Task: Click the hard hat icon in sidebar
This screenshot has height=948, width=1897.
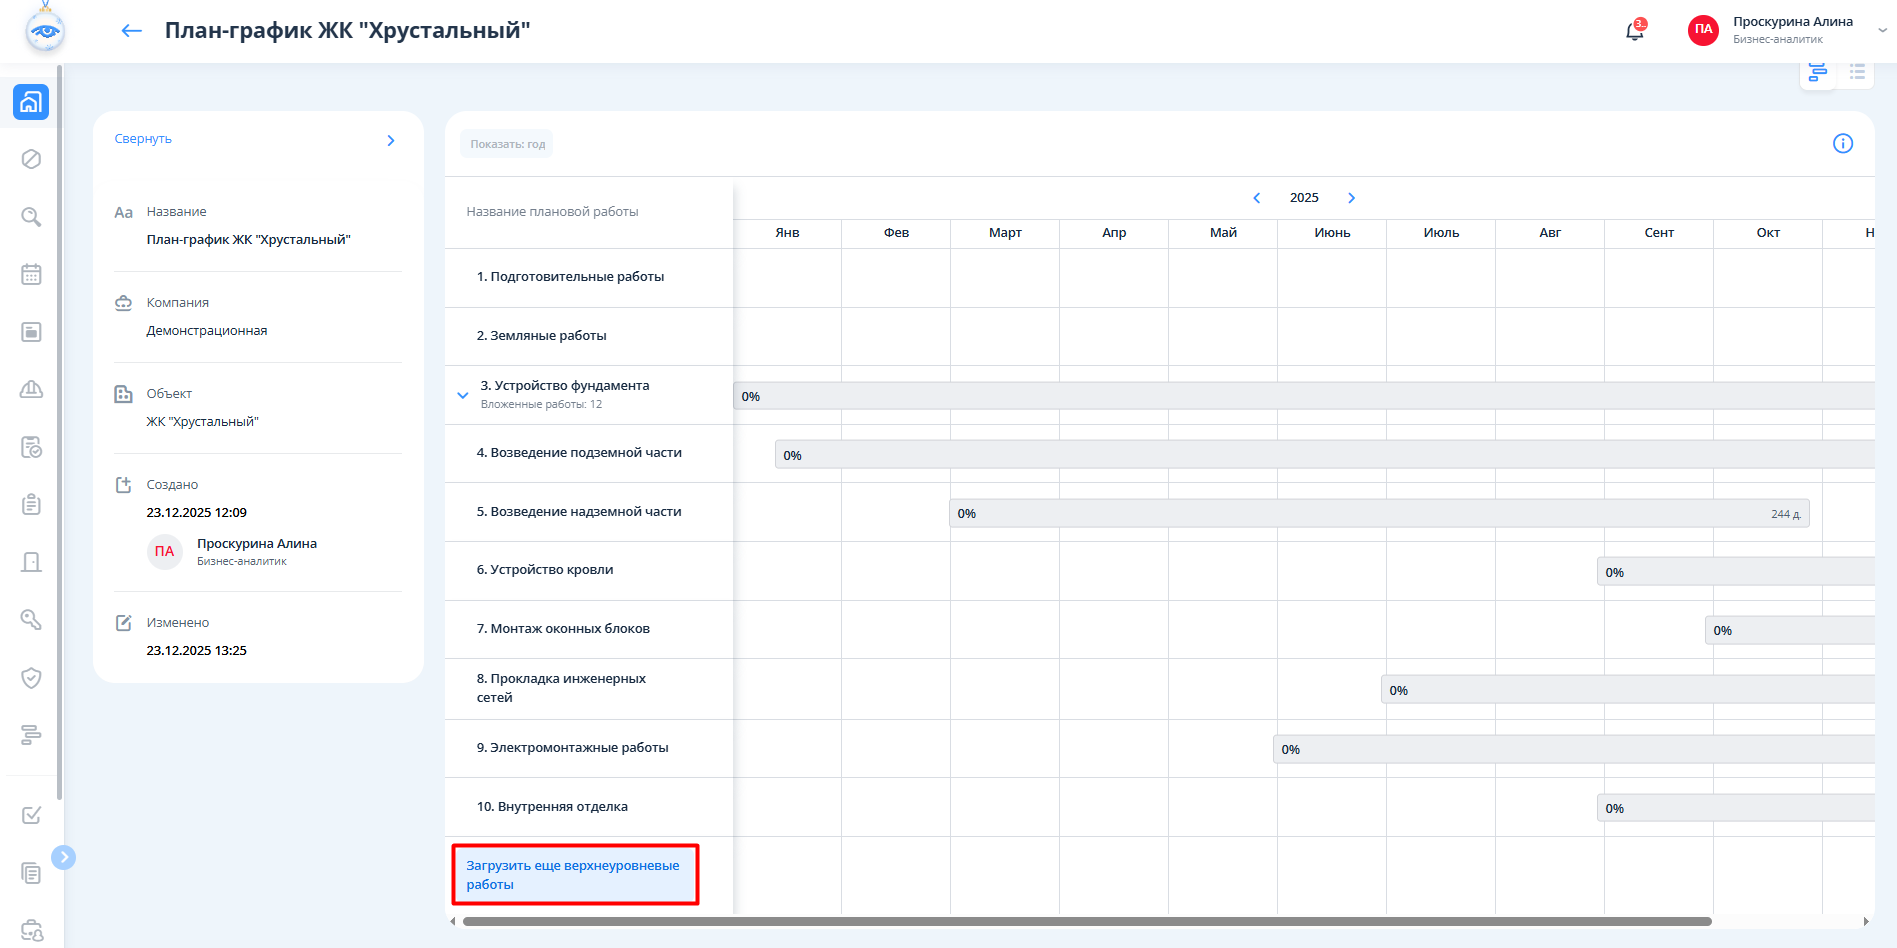Action: (31, 389)
